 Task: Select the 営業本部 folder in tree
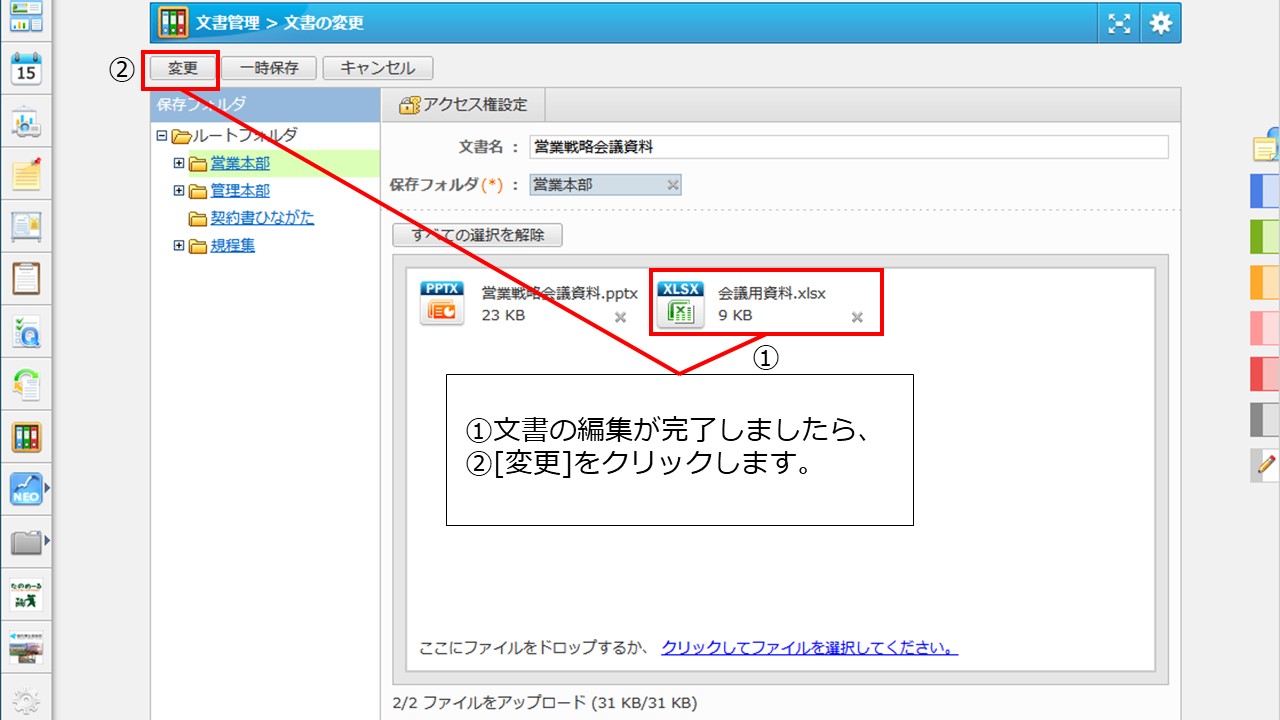[x=240, y=163]
